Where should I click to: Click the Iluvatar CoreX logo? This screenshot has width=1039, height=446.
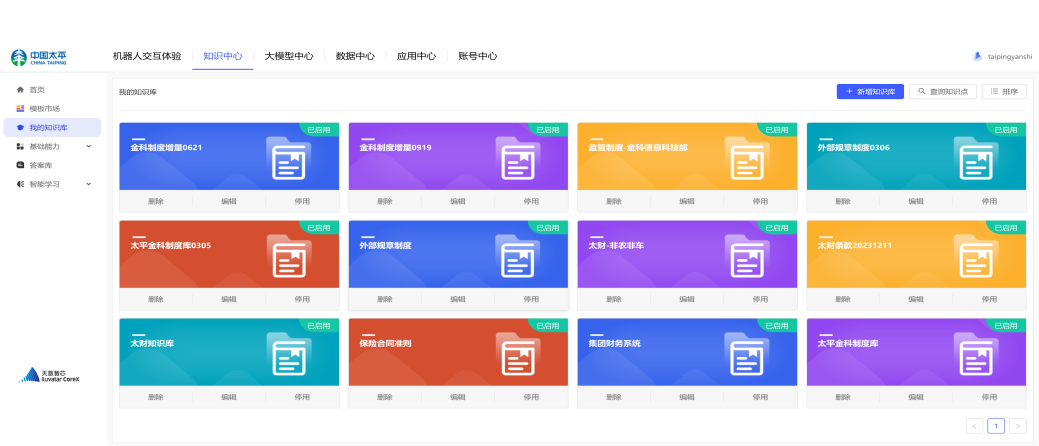[48, 376]
